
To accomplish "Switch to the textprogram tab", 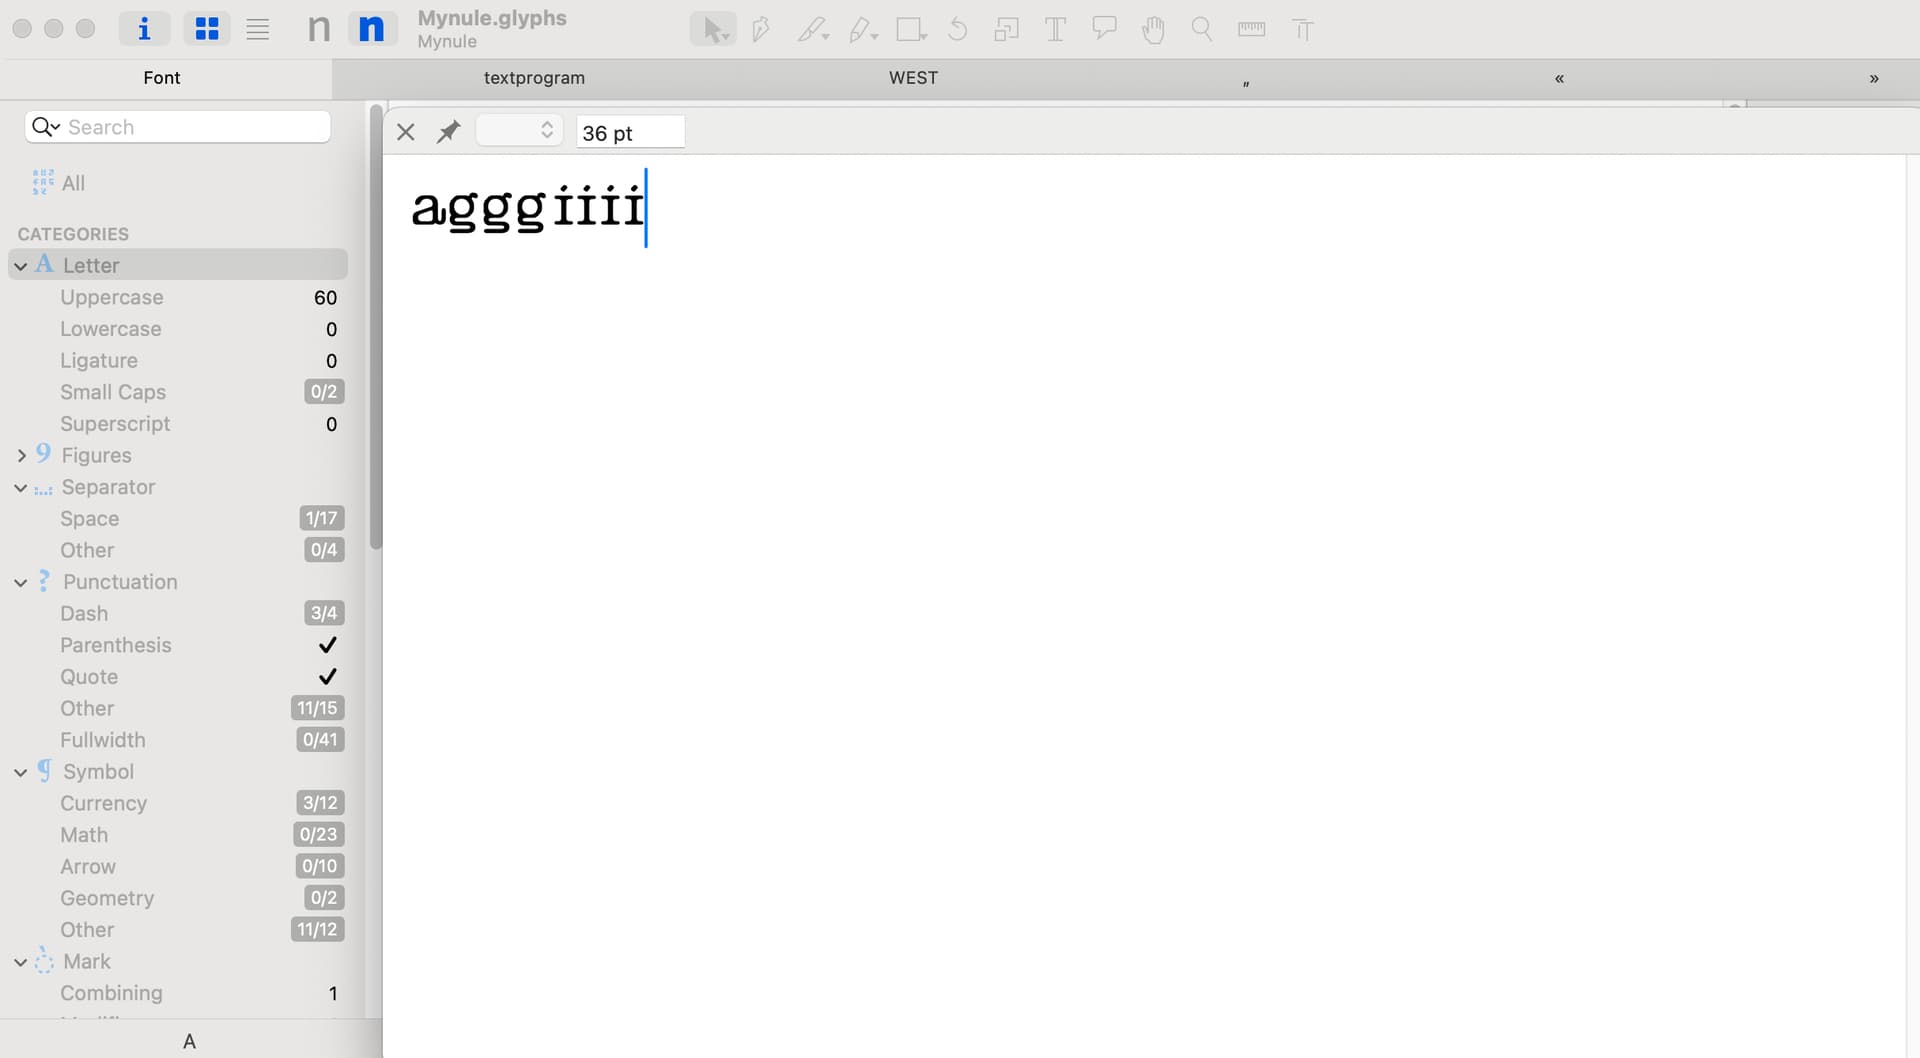I will point(534,78).
